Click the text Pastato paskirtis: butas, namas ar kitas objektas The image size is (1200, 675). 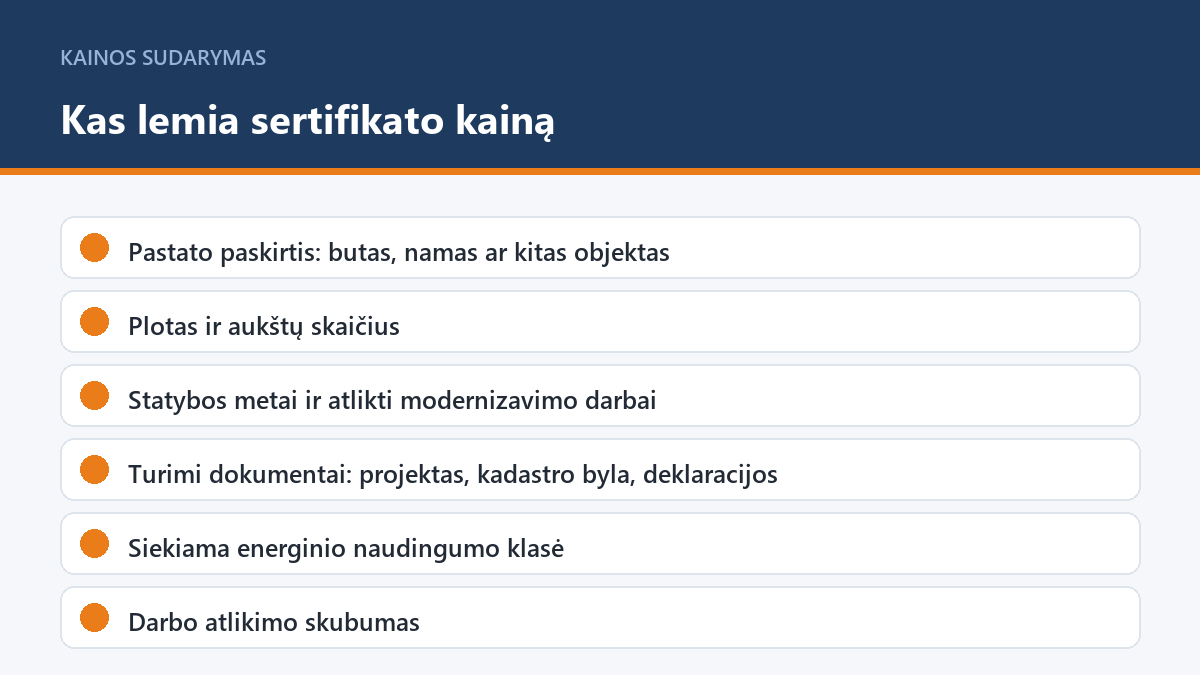coord(399,252)
